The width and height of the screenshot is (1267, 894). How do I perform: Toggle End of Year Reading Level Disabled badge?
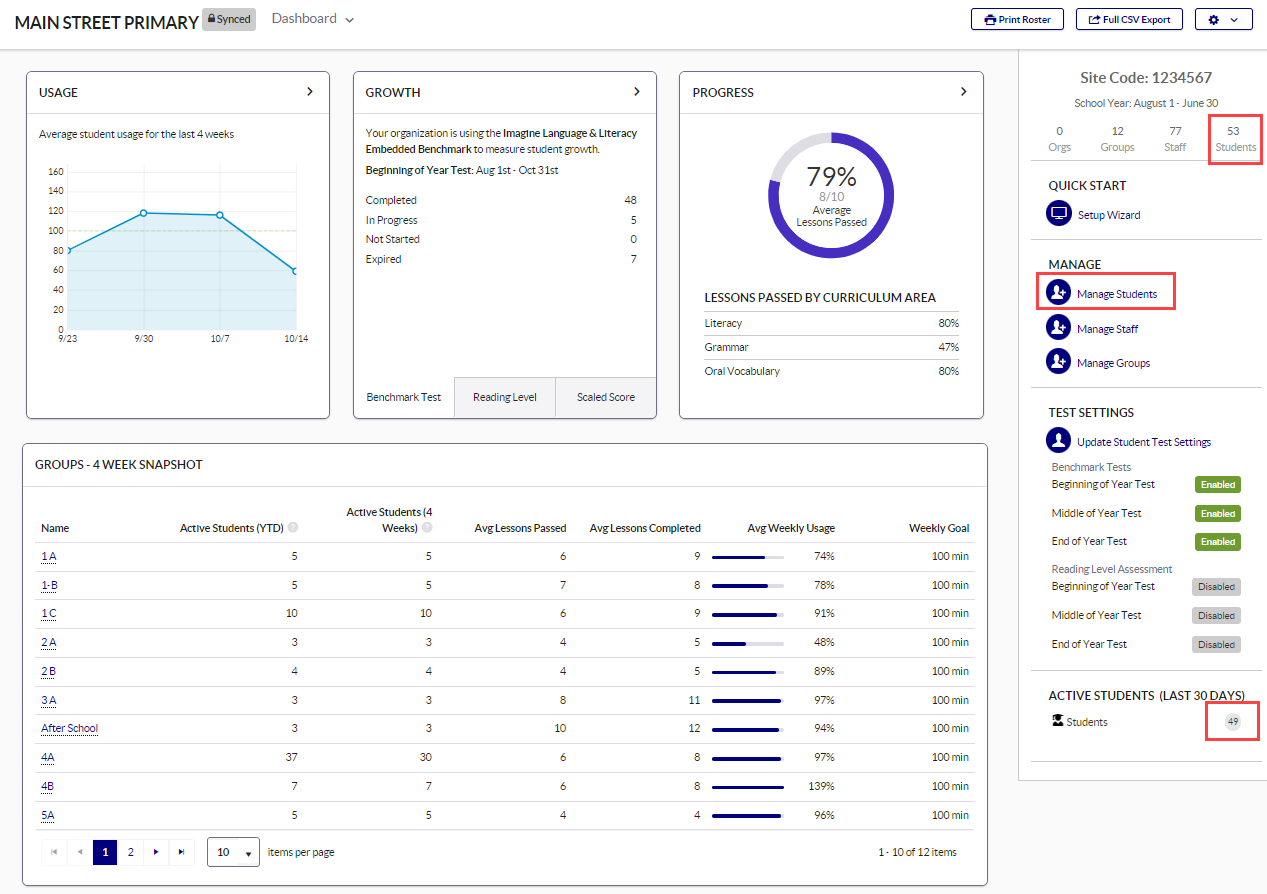click(1216, 644)
